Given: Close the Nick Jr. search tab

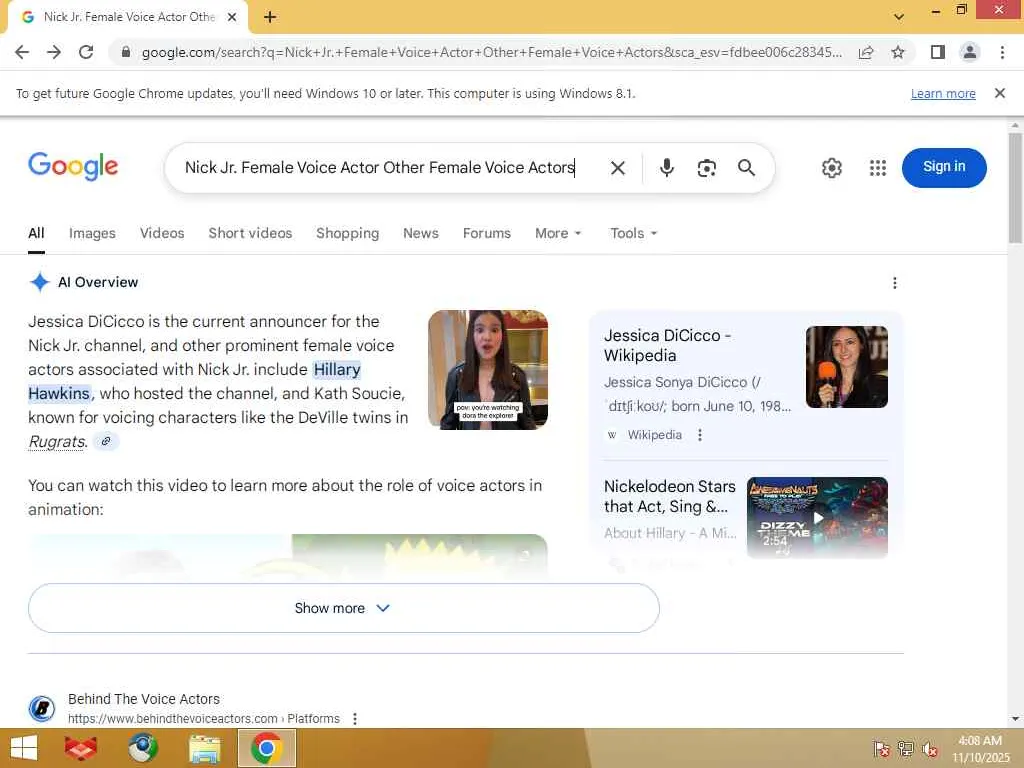Looking at the screenshot, I should tap(232, 17).
